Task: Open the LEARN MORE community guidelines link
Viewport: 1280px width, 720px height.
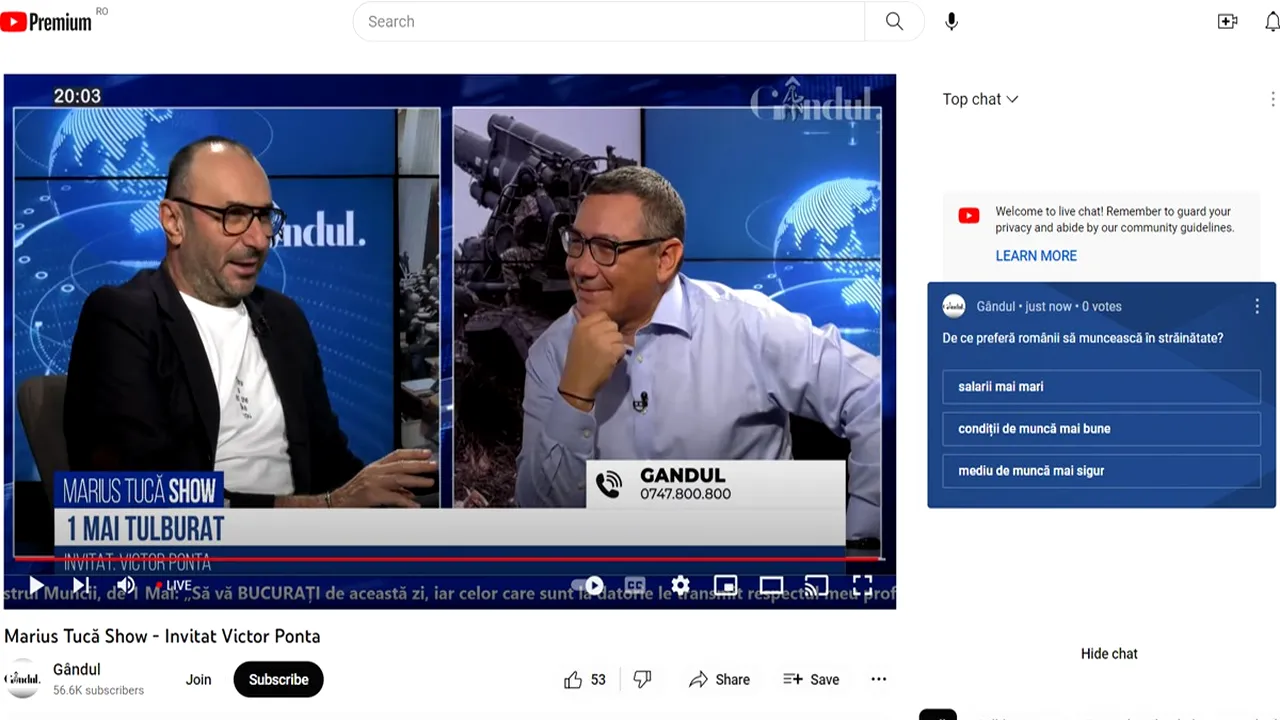Action: click(x=1036, y=256)
